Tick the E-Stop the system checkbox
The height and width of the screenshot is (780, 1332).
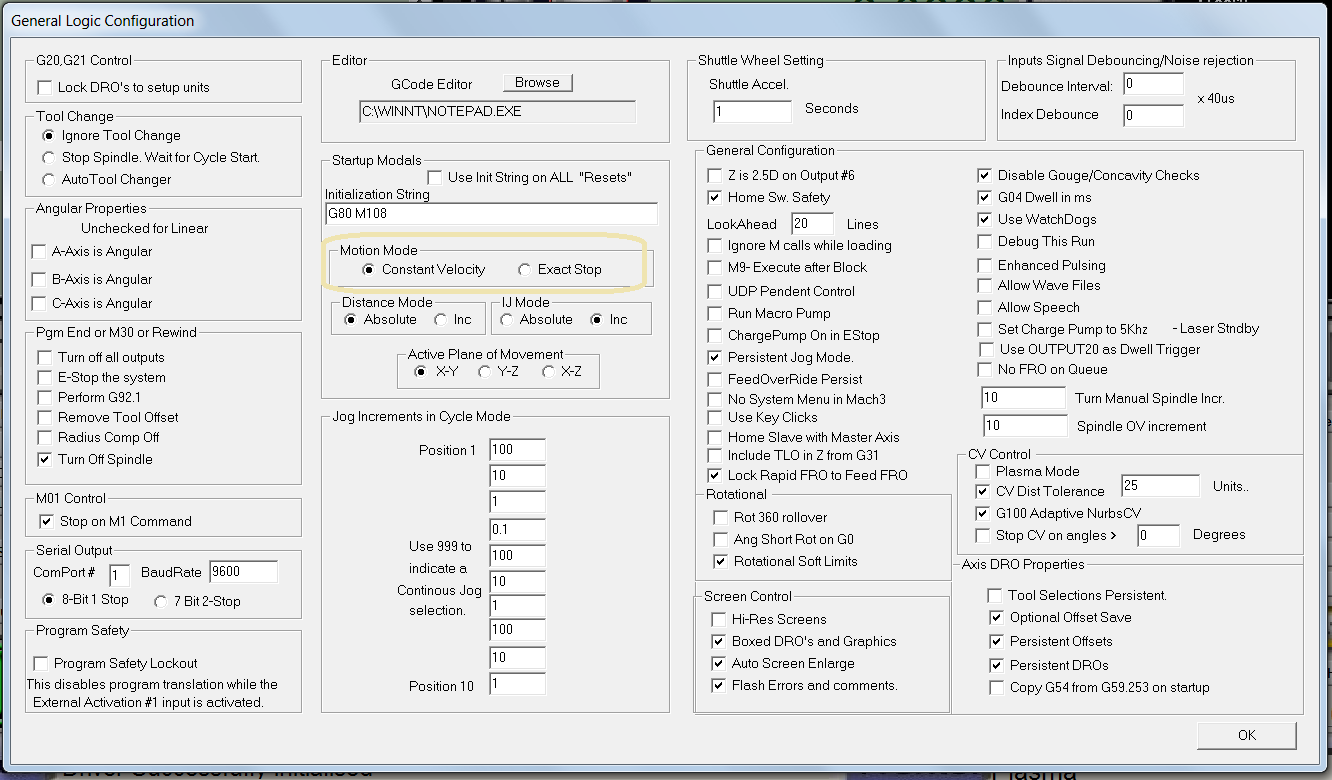pyautogui.click(x=44, y=377)
